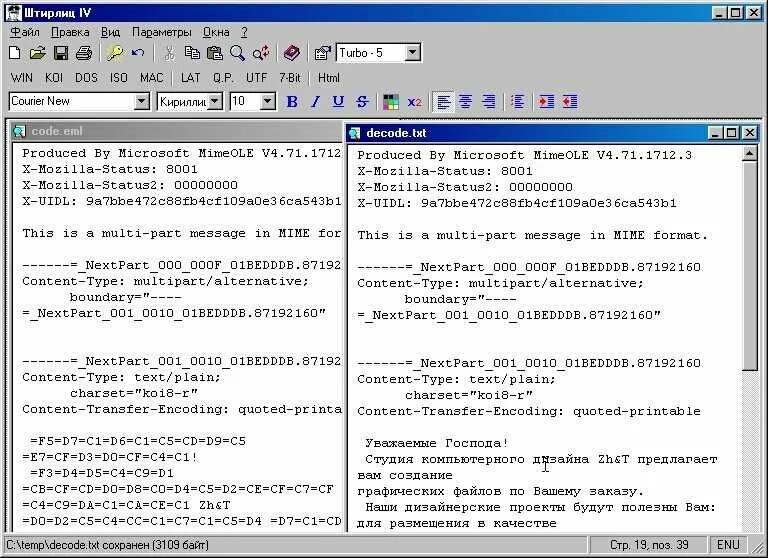Image resolution: width=768 pixels, height=558 pixels.
Task: Open the settings properties icon beside Turbo
Action: coord(322,52)
